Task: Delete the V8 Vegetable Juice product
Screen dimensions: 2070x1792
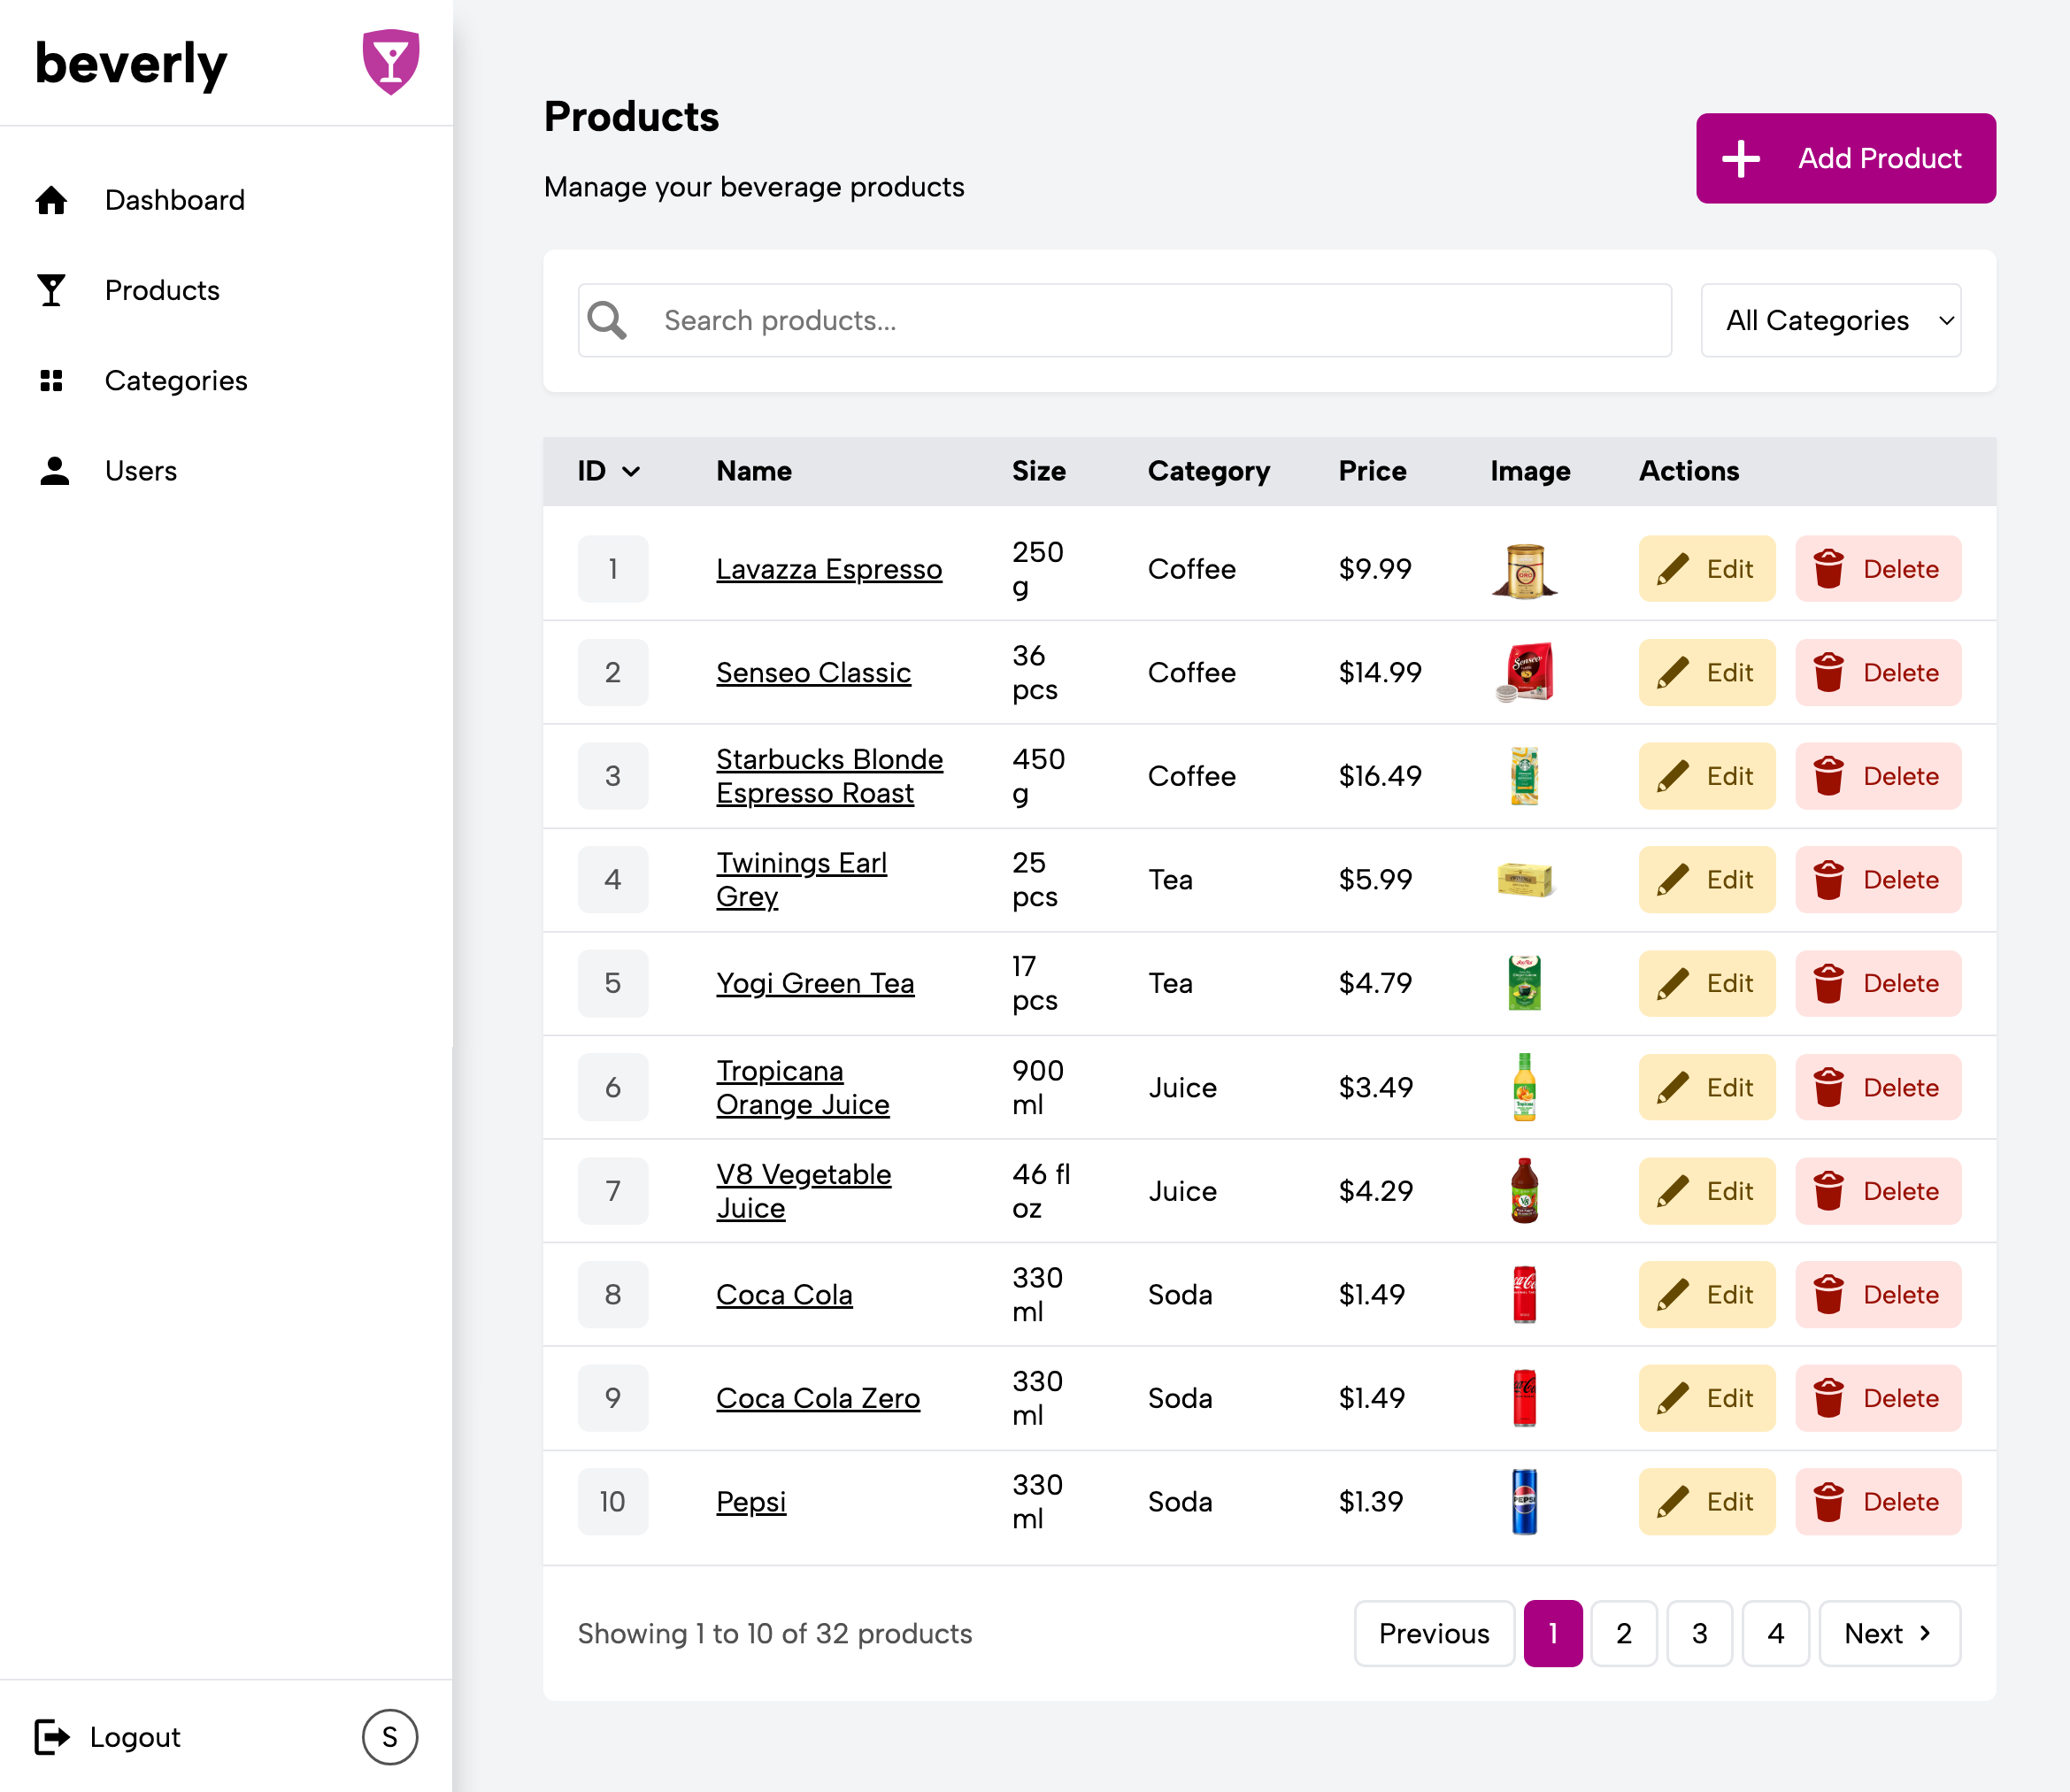Action: coord(1878,1191)
